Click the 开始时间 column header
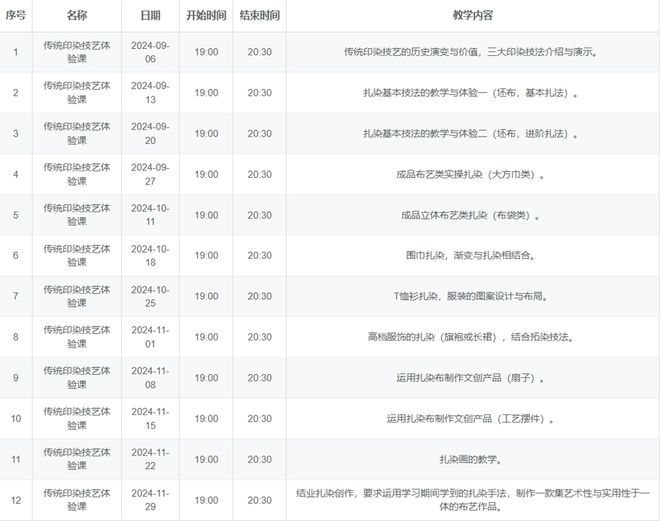Viewport: 660px width, 521px height. (206, 17)
